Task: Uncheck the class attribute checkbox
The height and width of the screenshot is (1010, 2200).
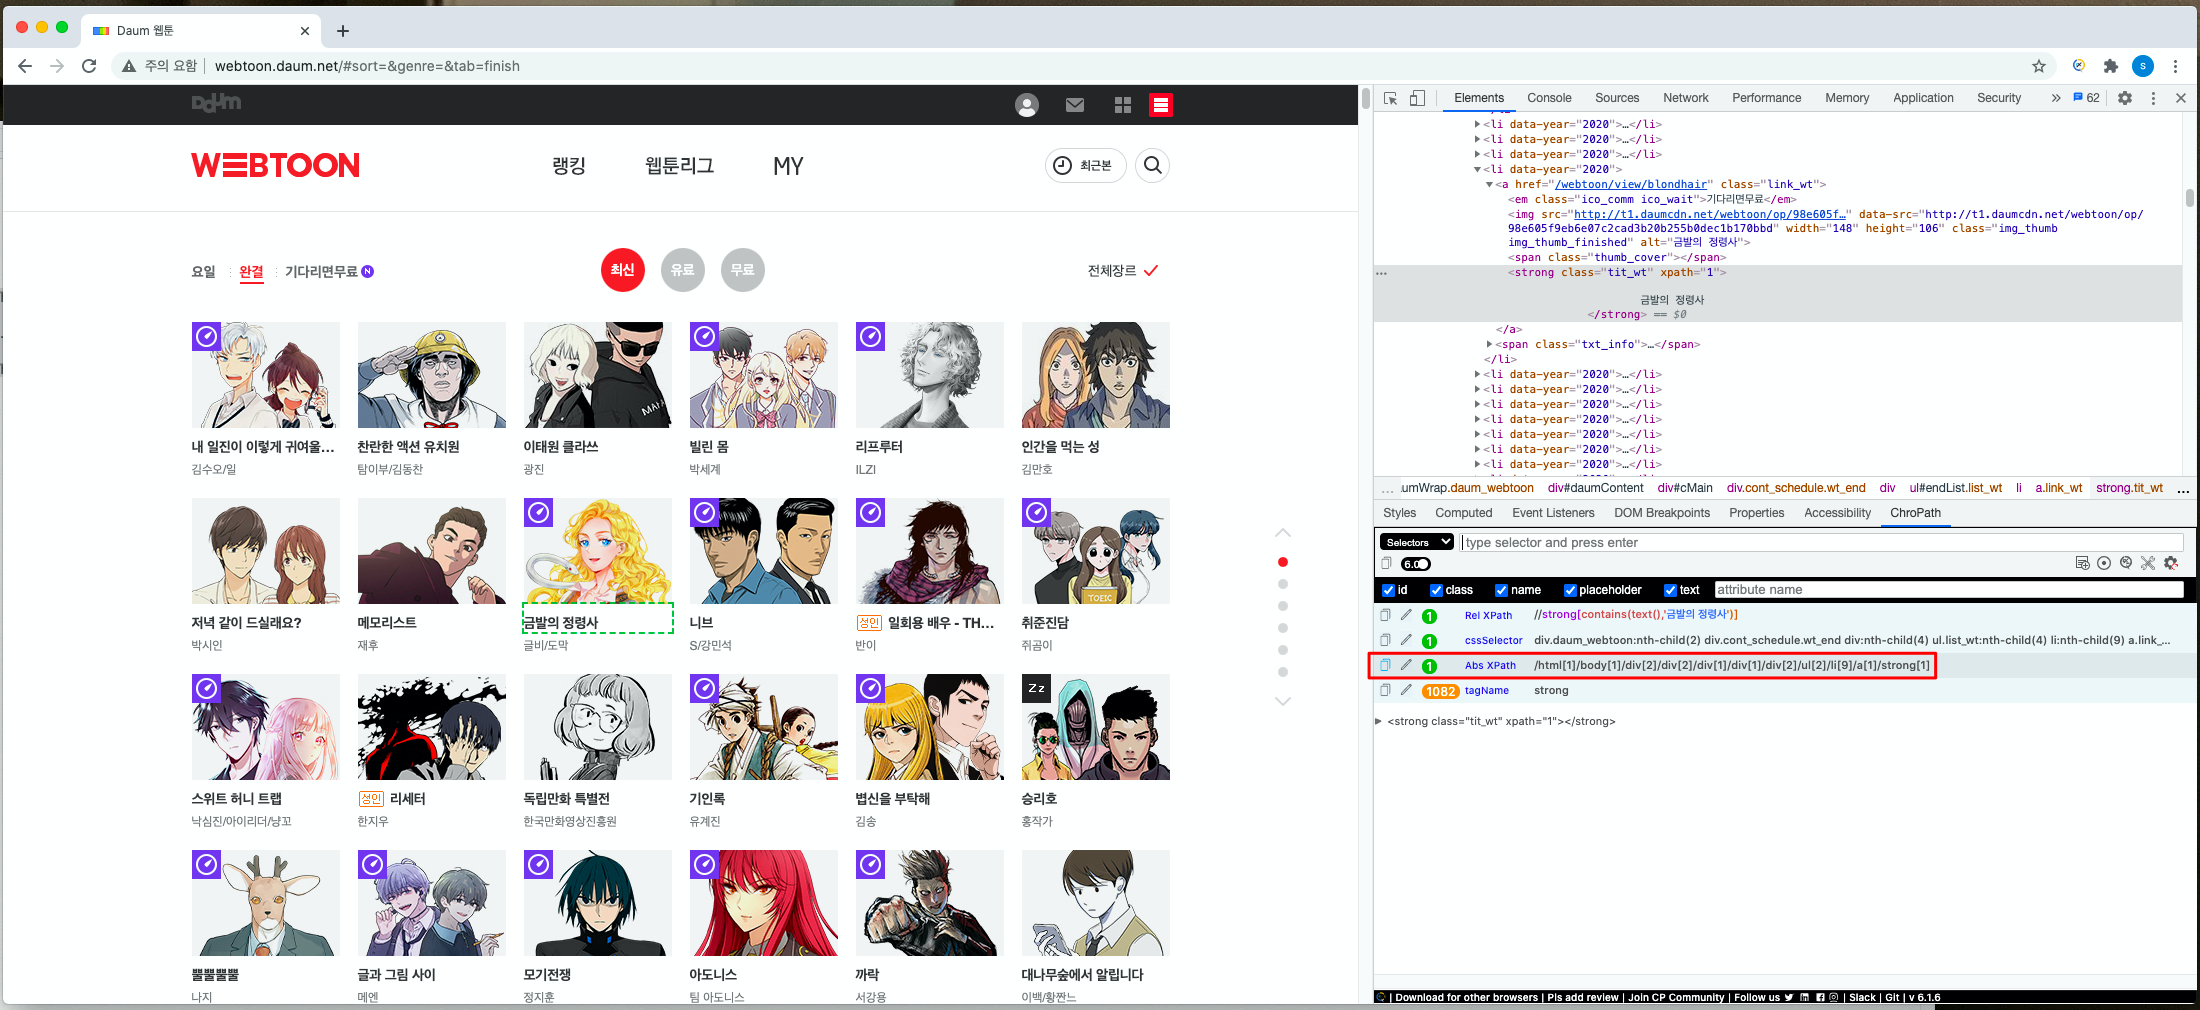Action: click(1436, 590)
